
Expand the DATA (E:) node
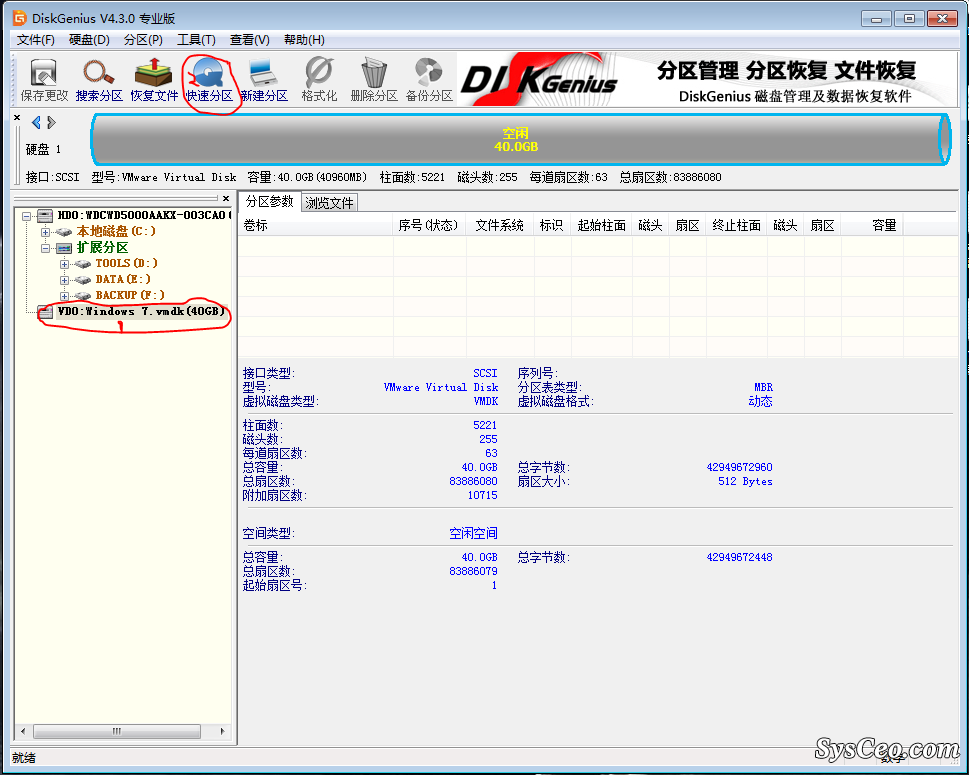point(64,281)
